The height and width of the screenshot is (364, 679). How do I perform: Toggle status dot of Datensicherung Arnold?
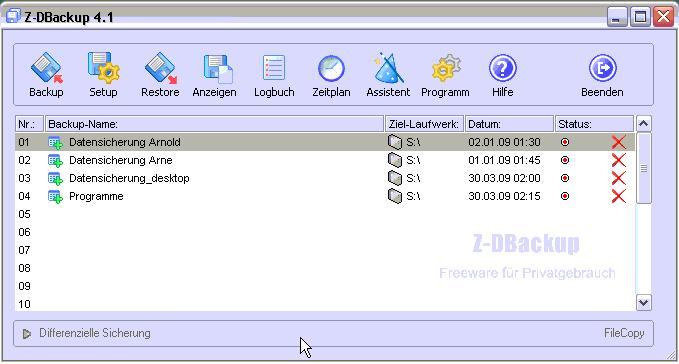pyautogui.click(x=565, y=142)
